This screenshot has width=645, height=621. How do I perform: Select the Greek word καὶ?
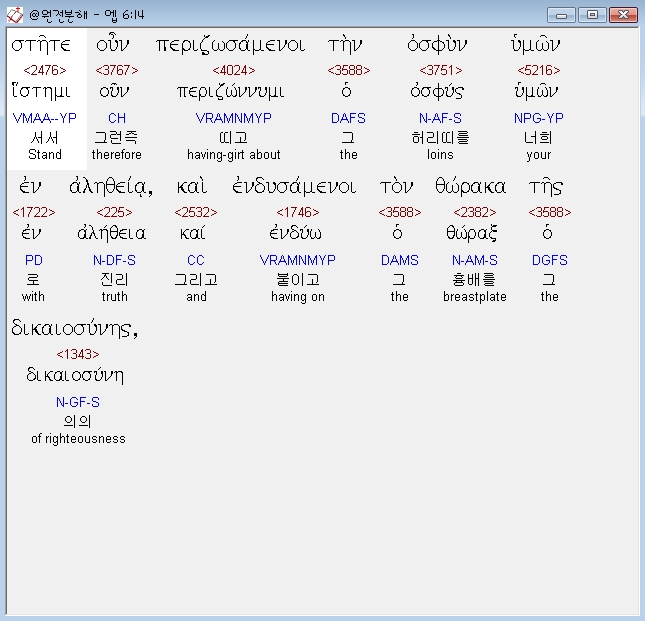click(192, 187)
